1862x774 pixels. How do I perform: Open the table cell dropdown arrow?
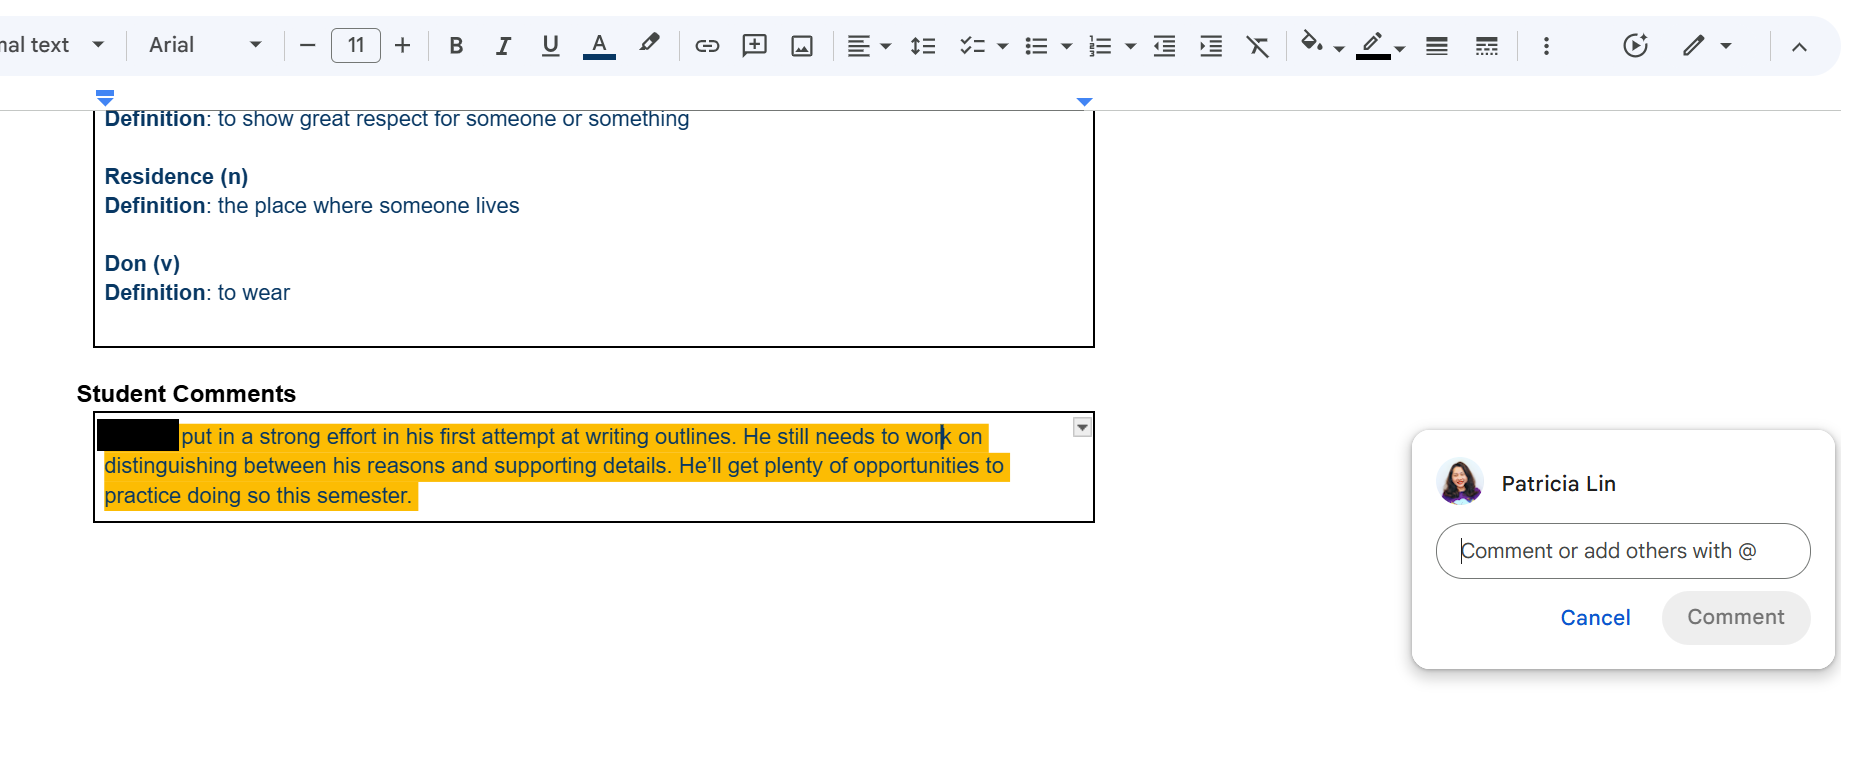click(x=1082, y=428)
